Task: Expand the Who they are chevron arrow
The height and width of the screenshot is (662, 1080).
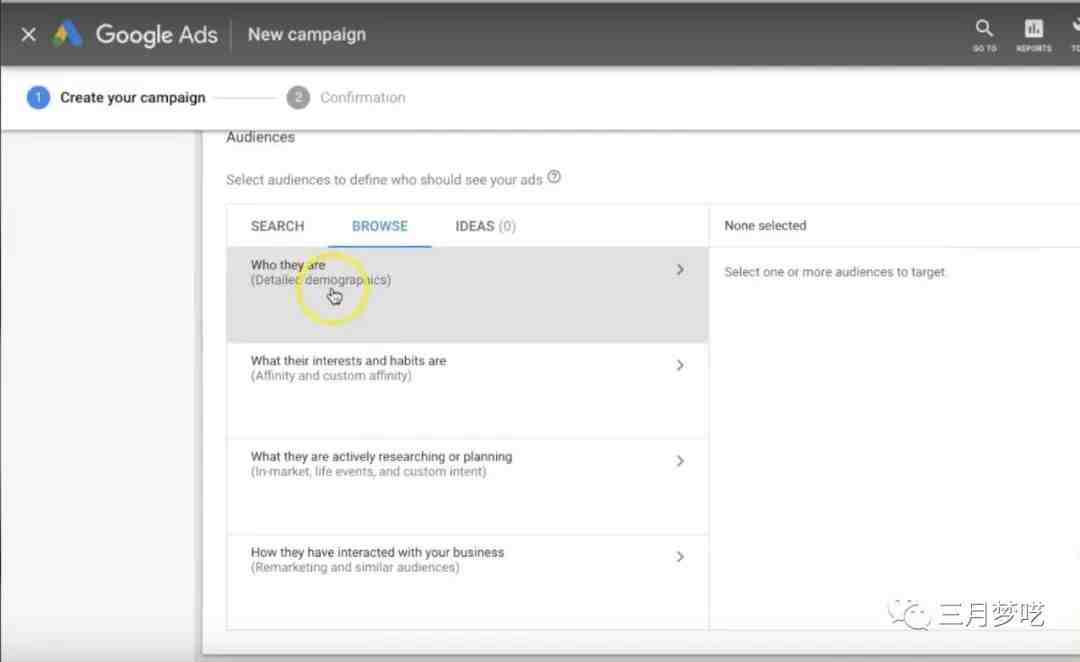Action: pyautogui.click(x=680, y=270)
